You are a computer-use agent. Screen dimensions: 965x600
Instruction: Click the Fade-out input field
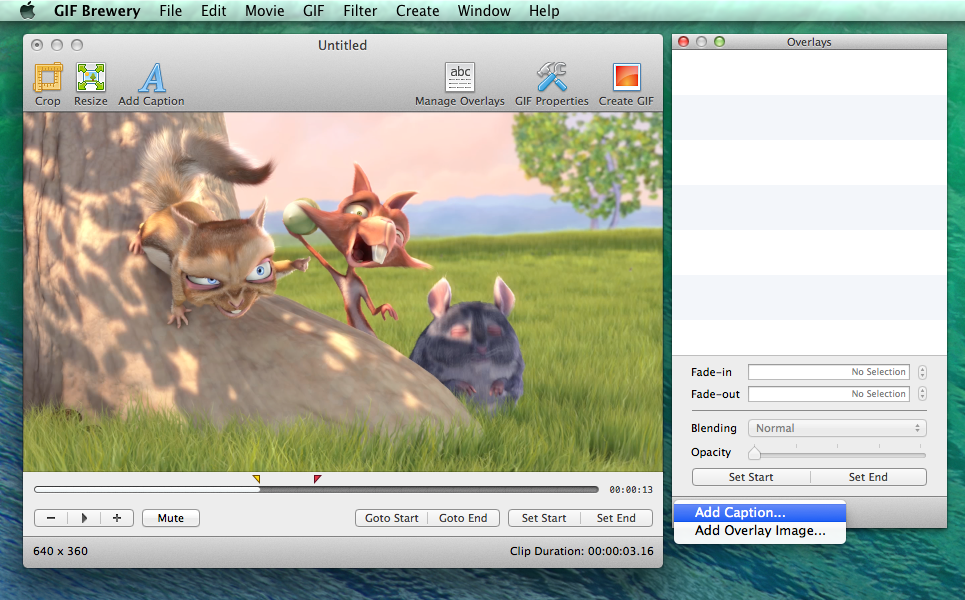(x=829, y=394)
